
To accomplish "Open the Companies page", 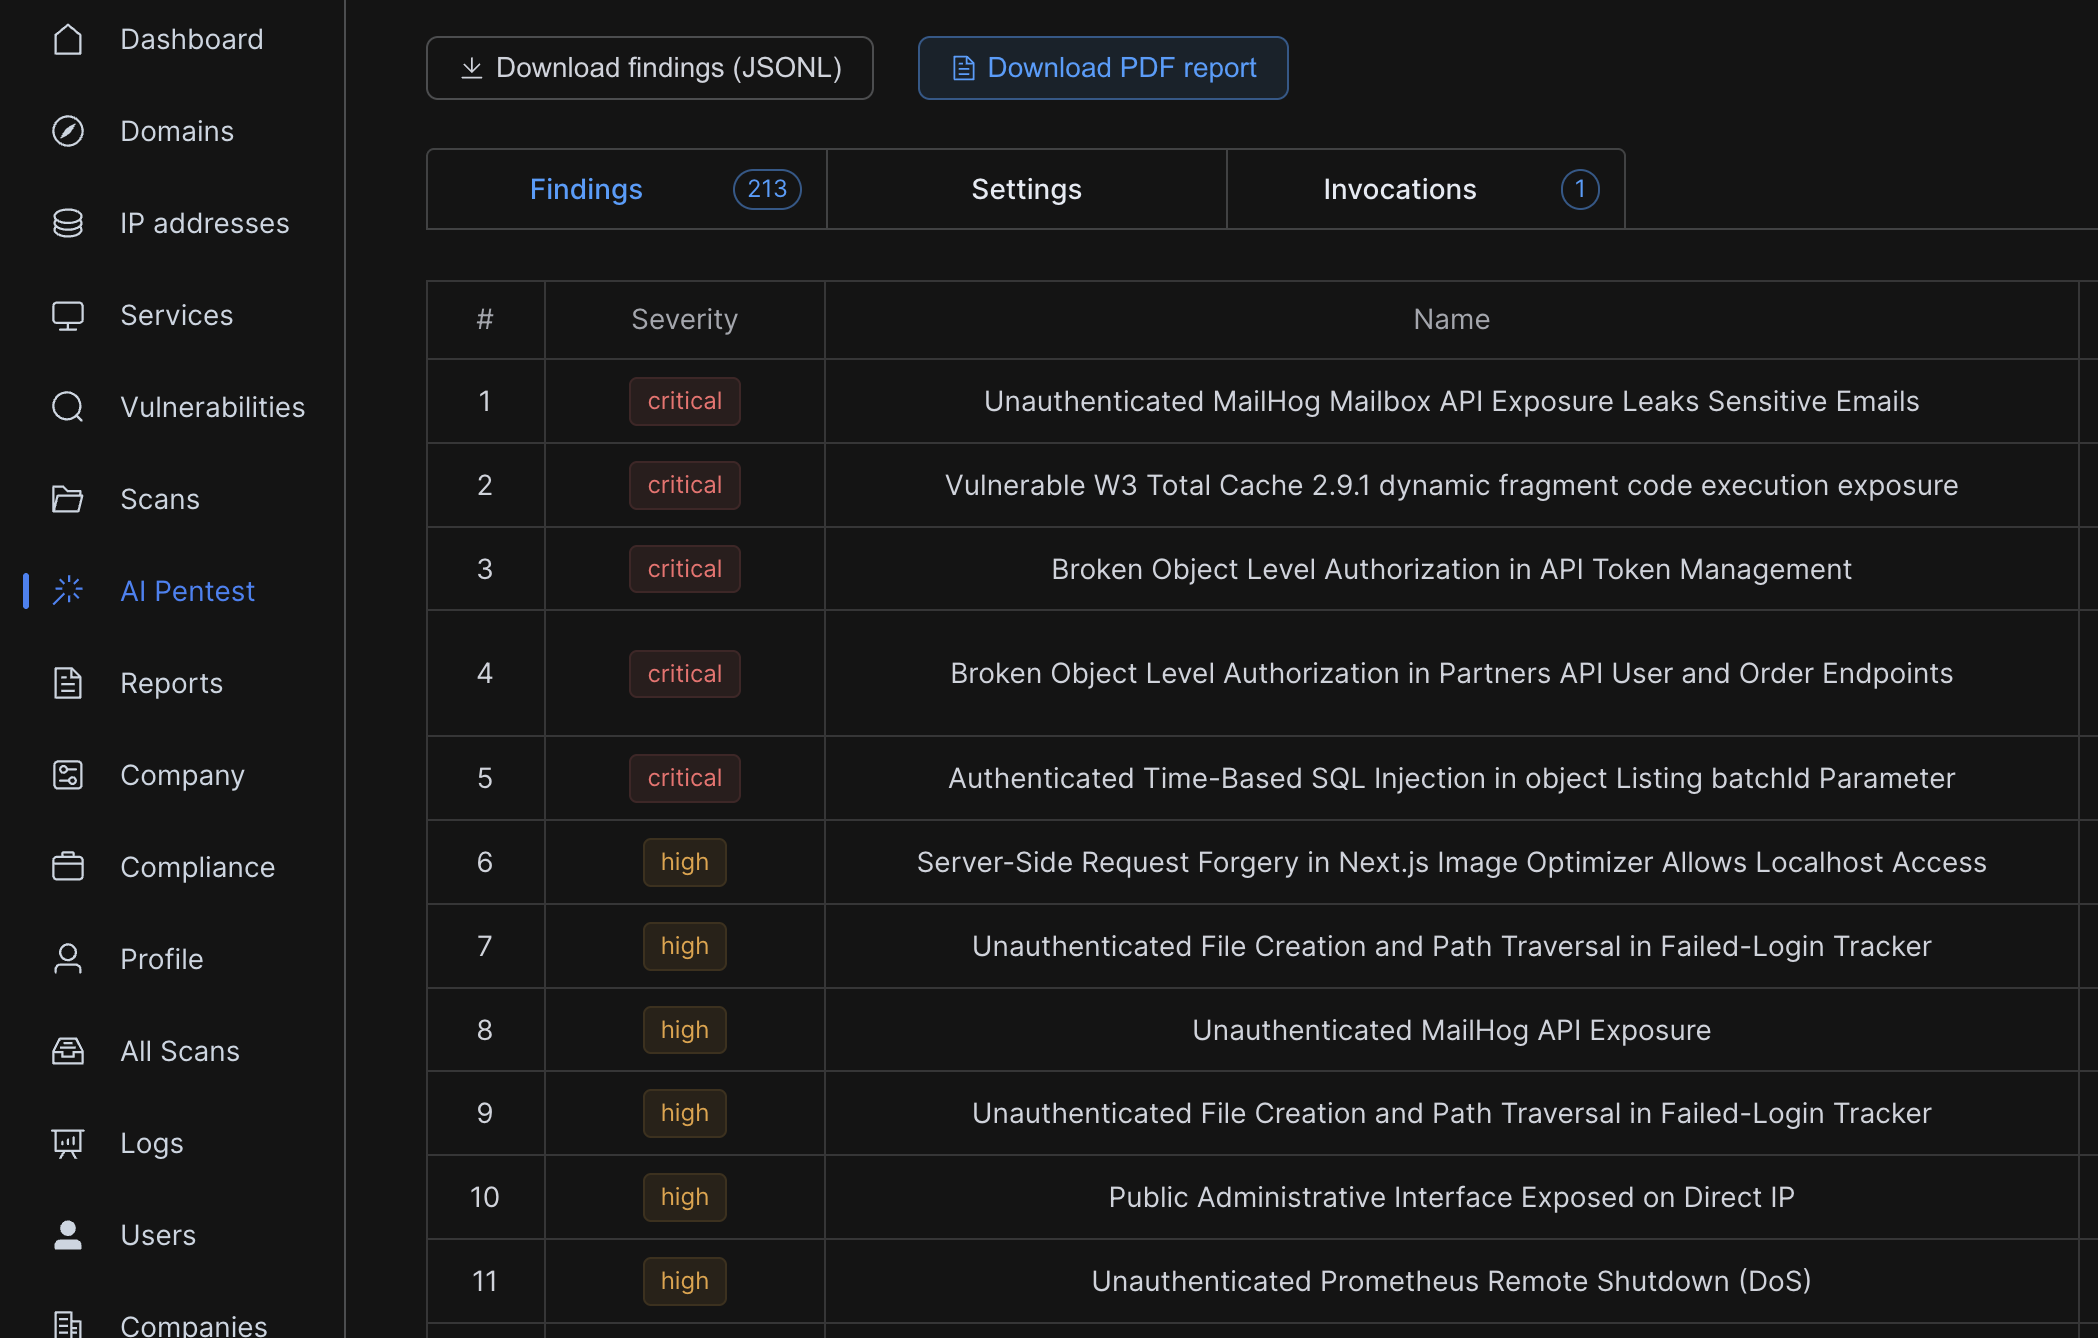I will 194,1325.
